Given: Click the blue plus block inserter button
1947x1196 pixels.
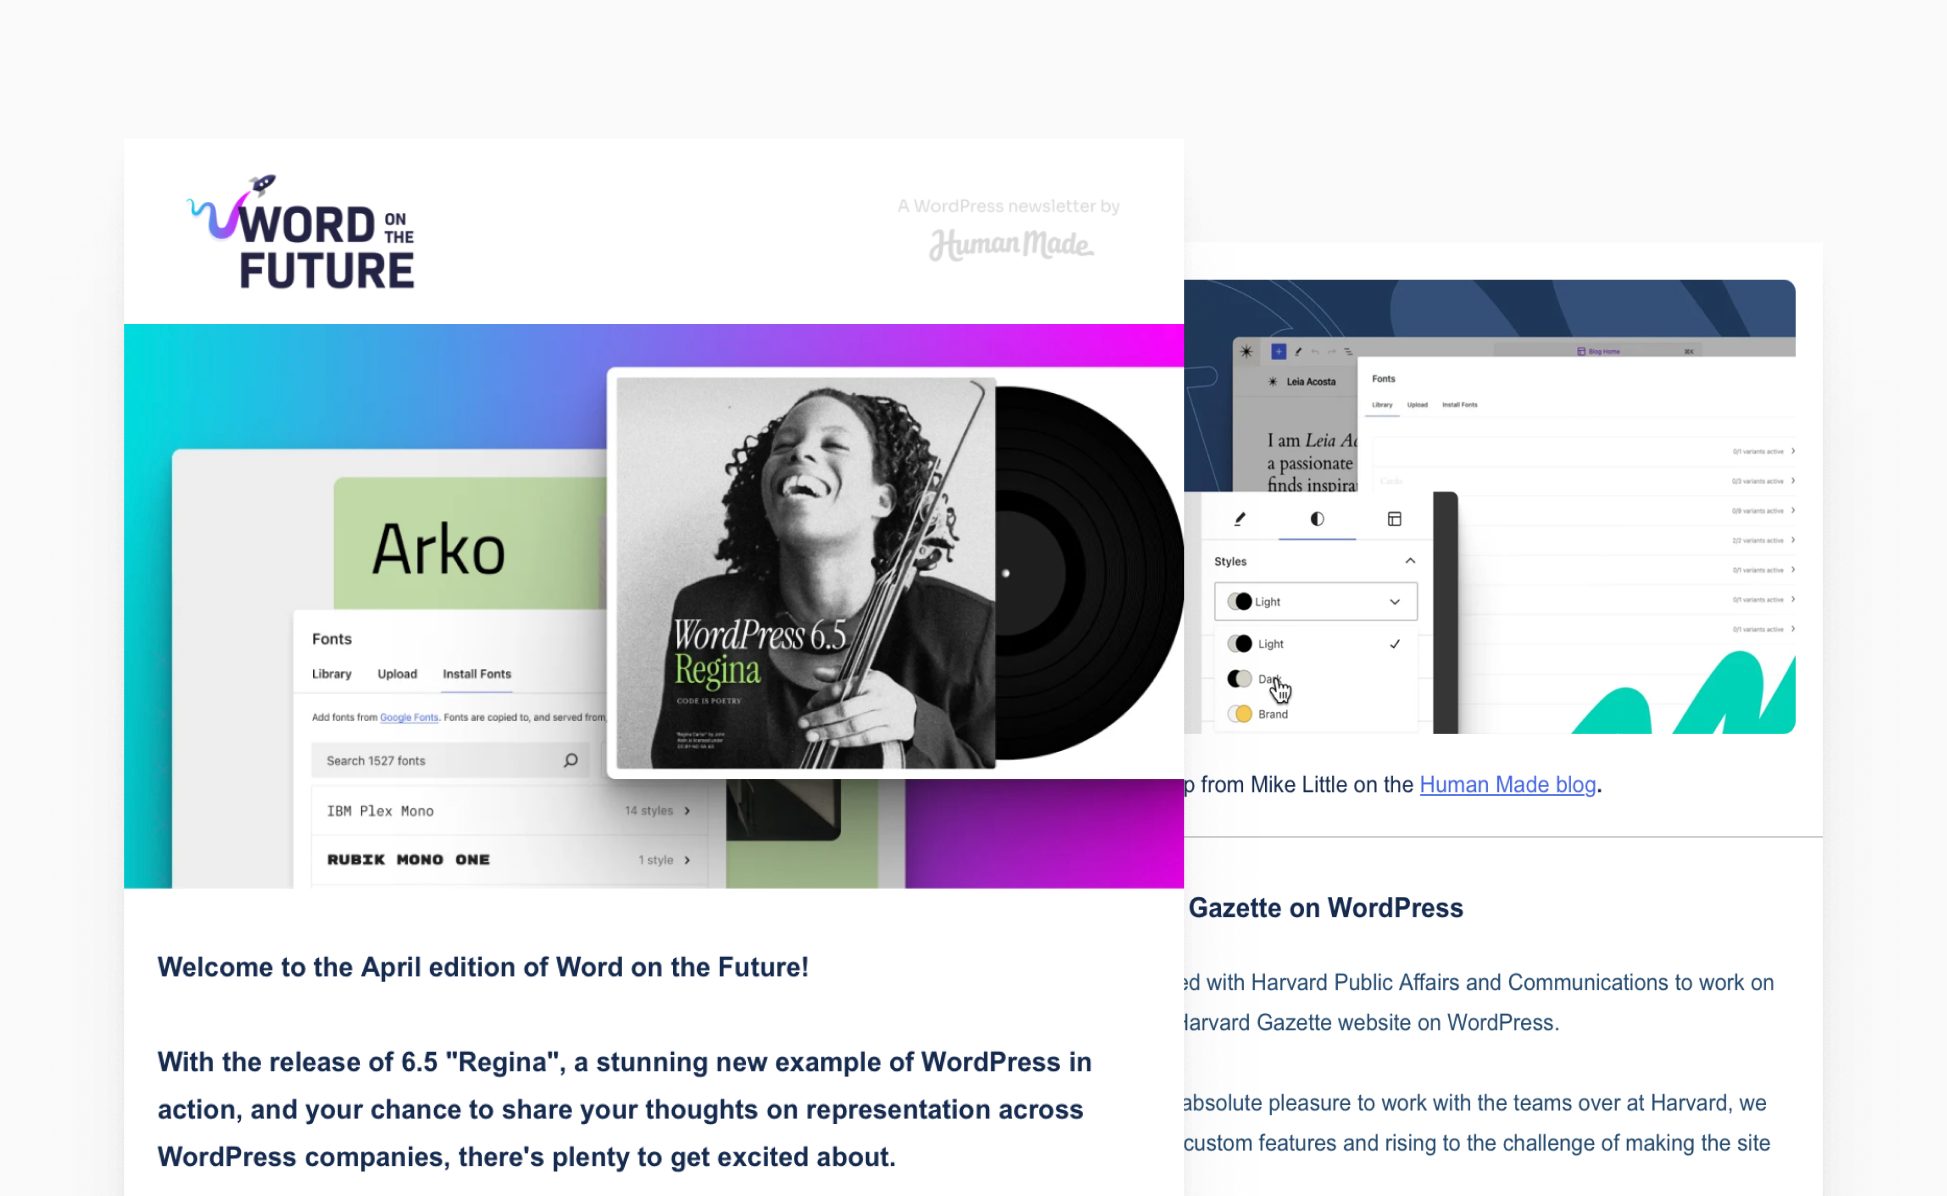Looking at the screenshot, I should (1278, 352).
